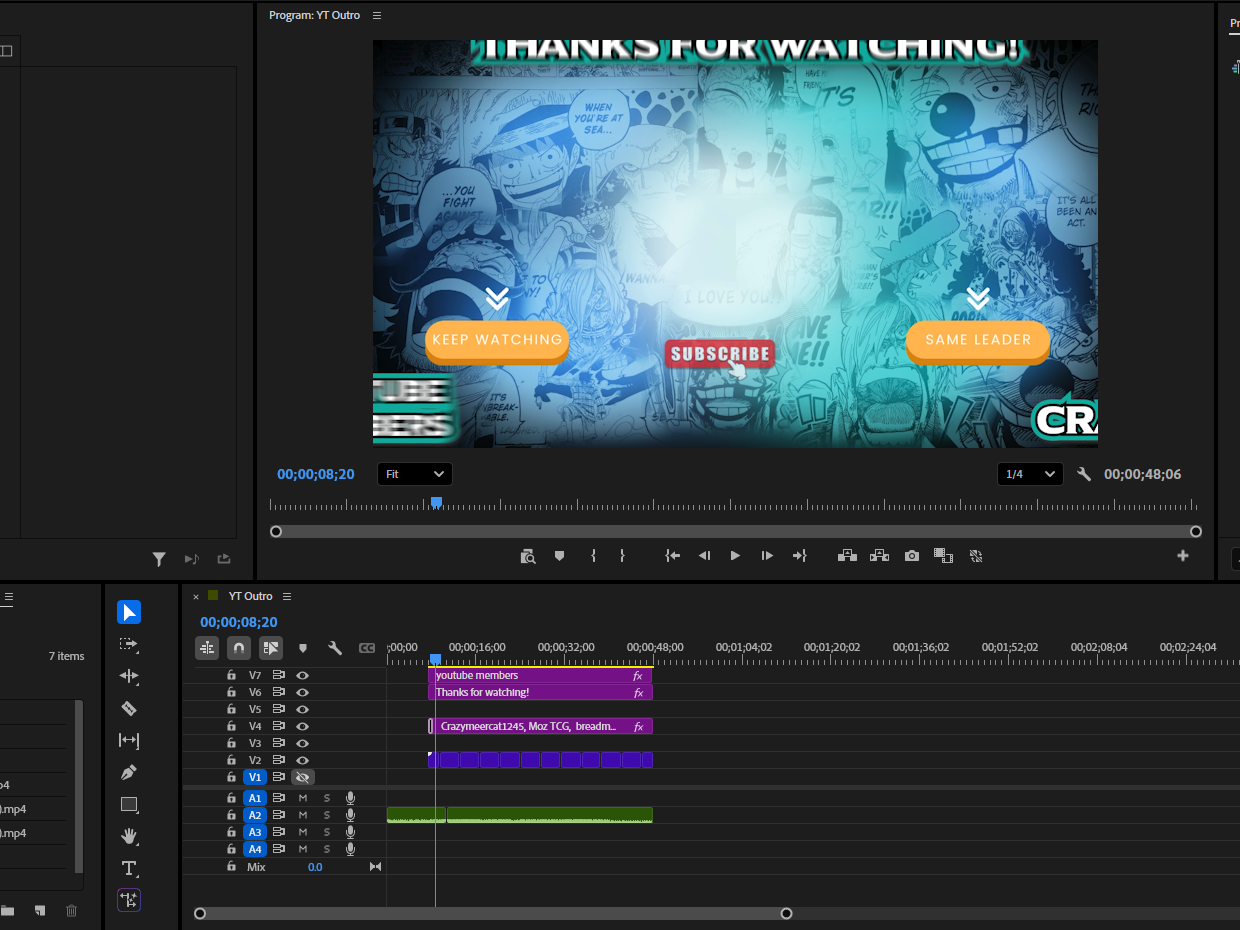Export frame with camera icon

click(x=912, y=556)
